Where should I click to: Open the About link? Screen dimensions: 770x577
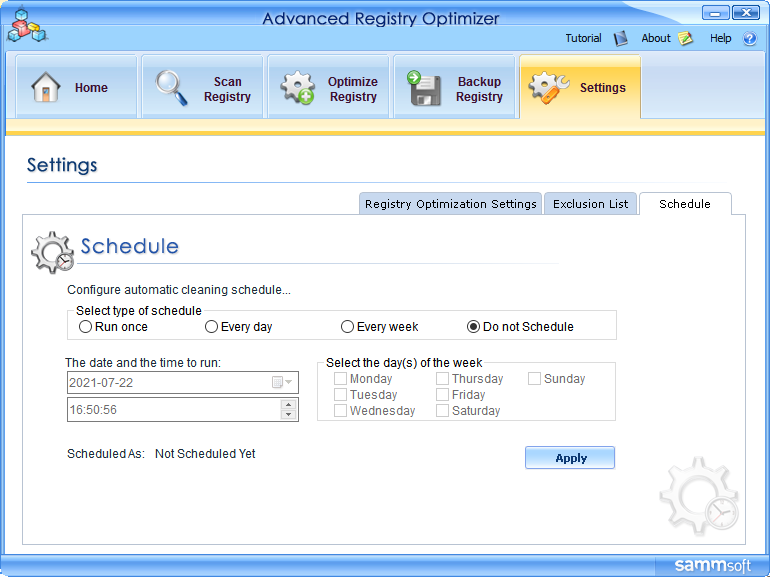656,38
